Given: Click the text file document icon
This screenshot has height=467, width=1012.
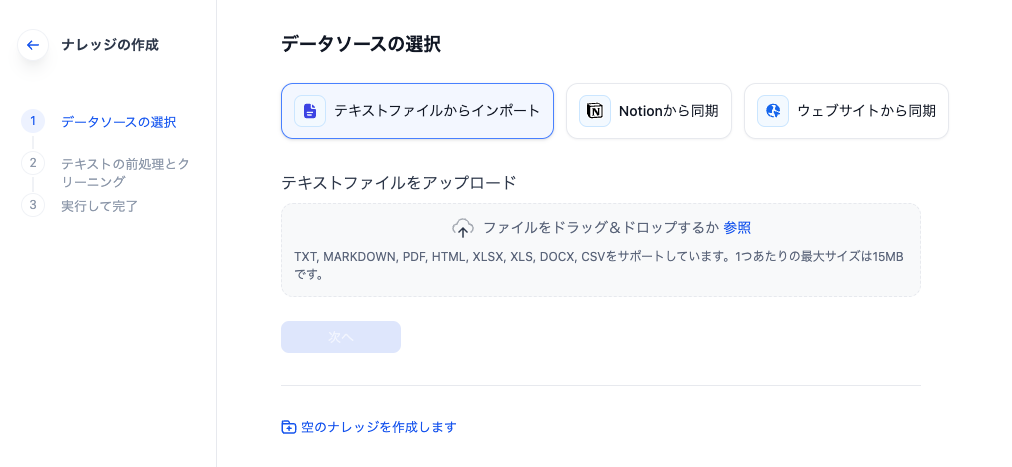Looking at the screenshot, I should (310, 111).
